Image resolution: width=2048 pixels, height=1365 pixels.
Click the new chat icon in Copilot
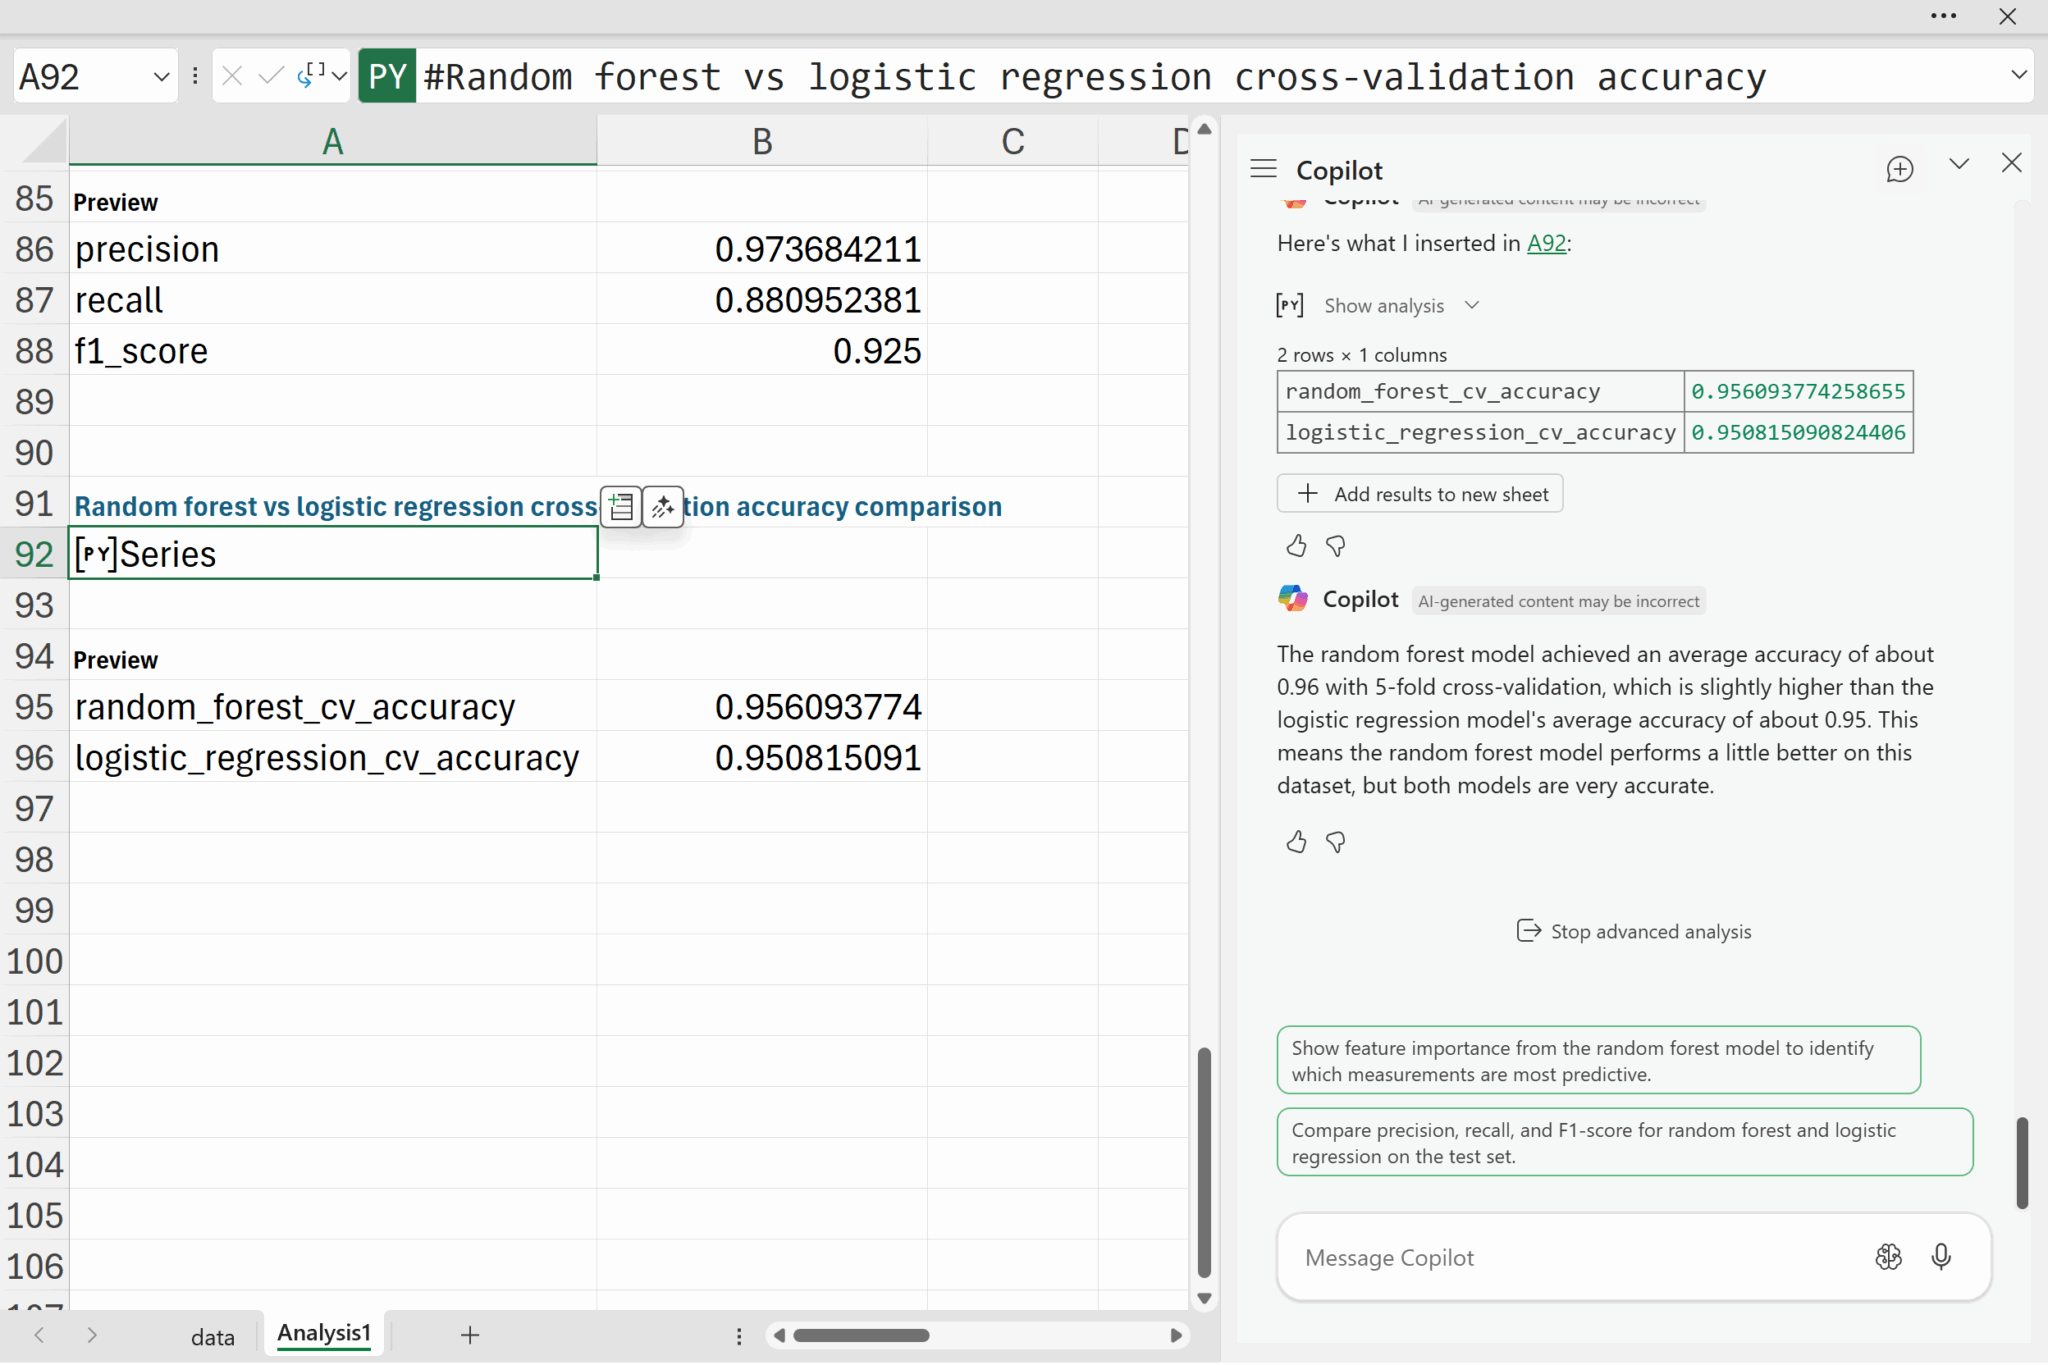(x=1899, y=169)
